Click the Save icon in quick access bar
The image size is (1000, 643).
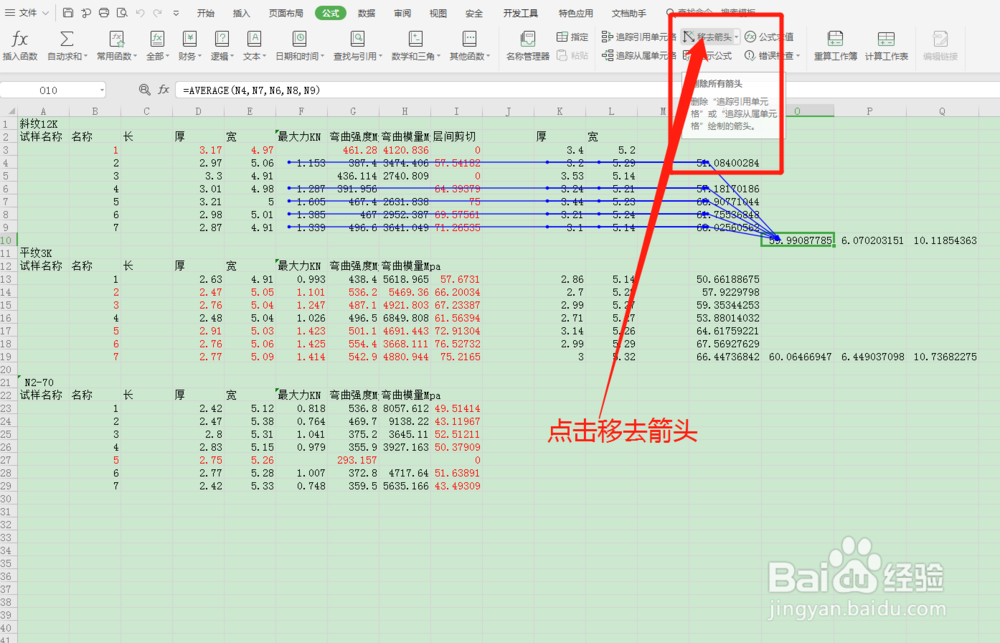[x=68, y=13]
